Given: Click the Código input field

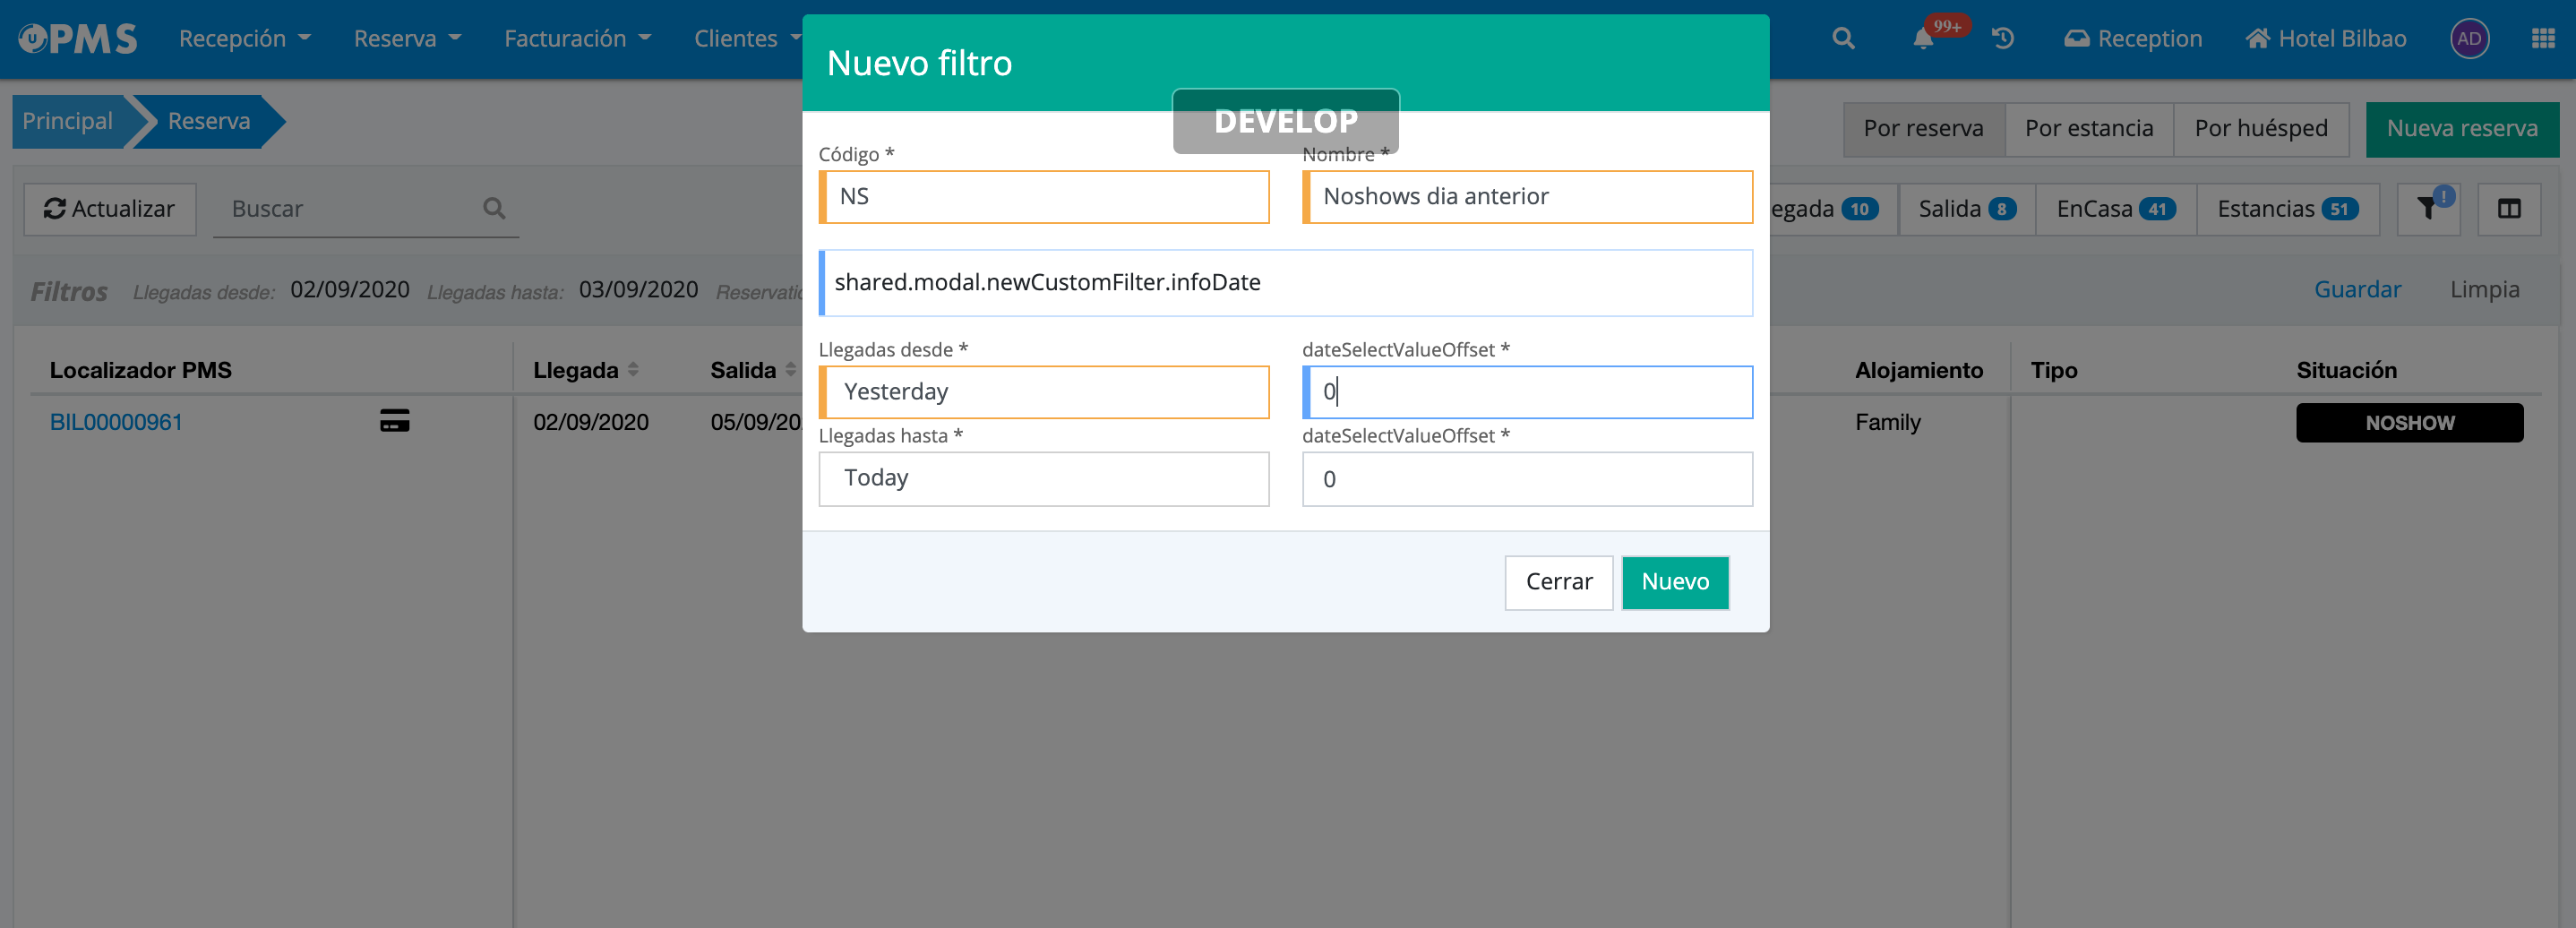Looking at the screenshot, I should point(1044,197).
